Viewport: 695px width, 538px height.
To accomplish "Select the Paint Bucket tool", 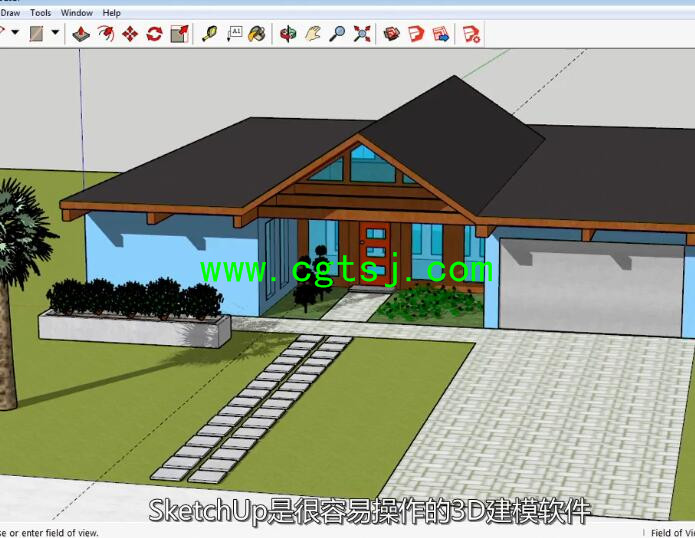I will click(257, 34).
